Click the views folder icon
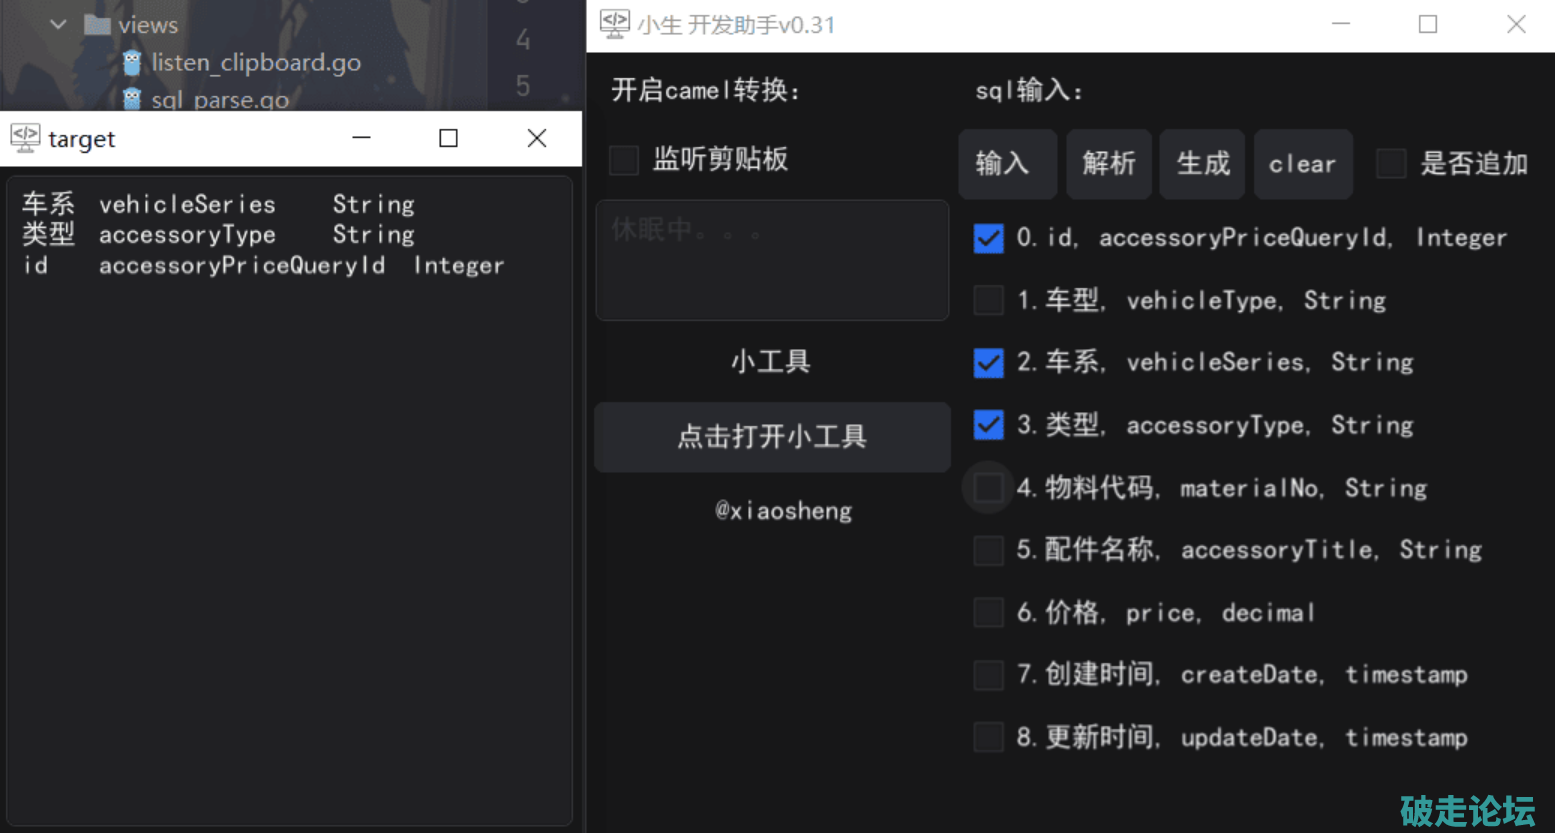The image size is (1555, 833). pos(97,25)
